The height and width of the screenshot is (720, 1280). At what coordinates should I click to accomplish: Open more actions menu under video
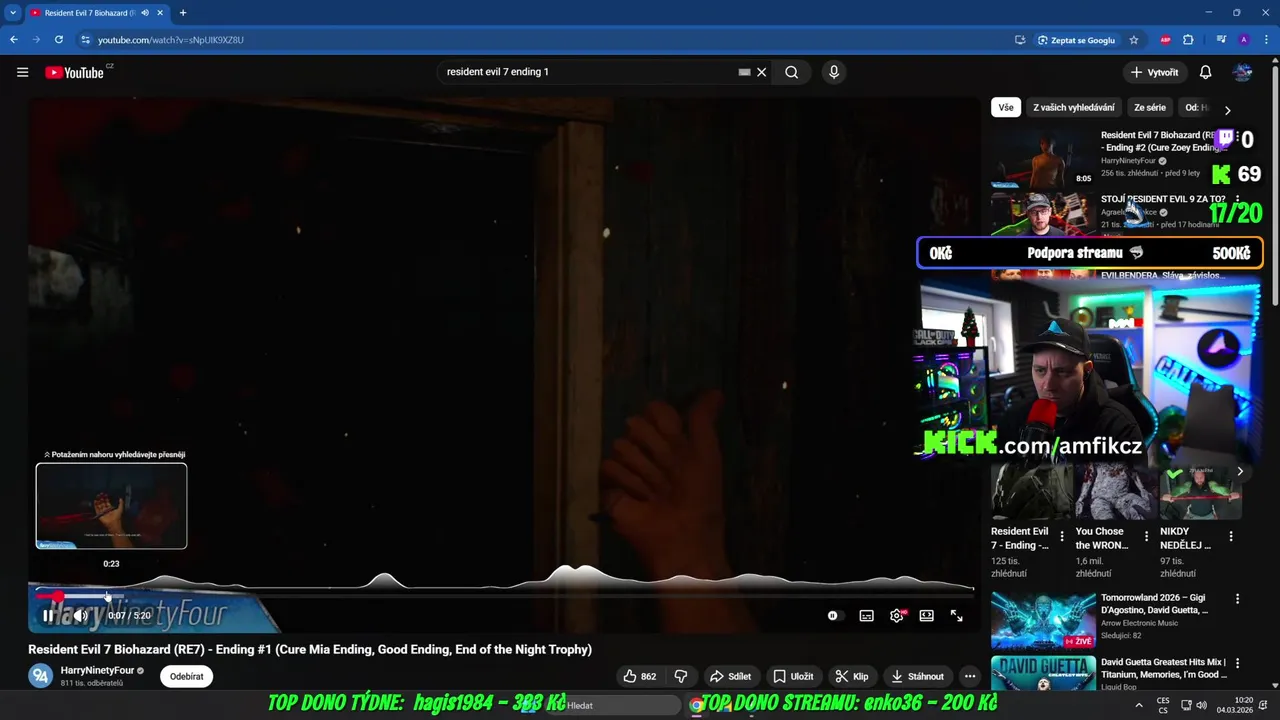(x=969, y=676)
